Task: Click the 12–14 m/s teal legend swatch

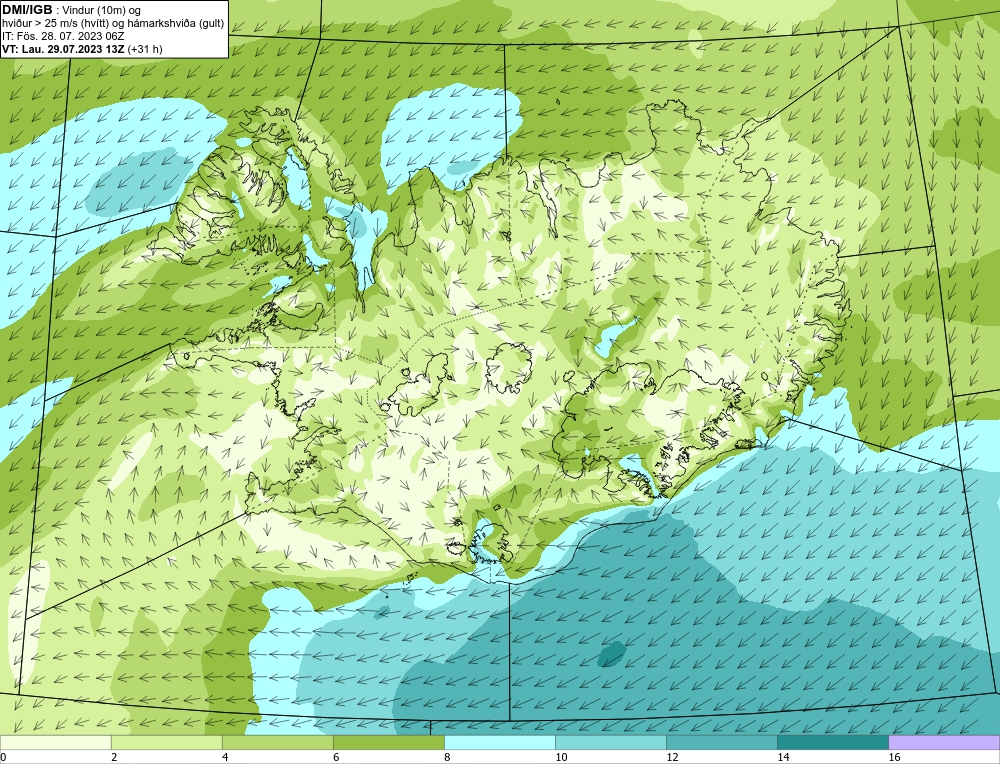Action: click(x=721, y=742)
